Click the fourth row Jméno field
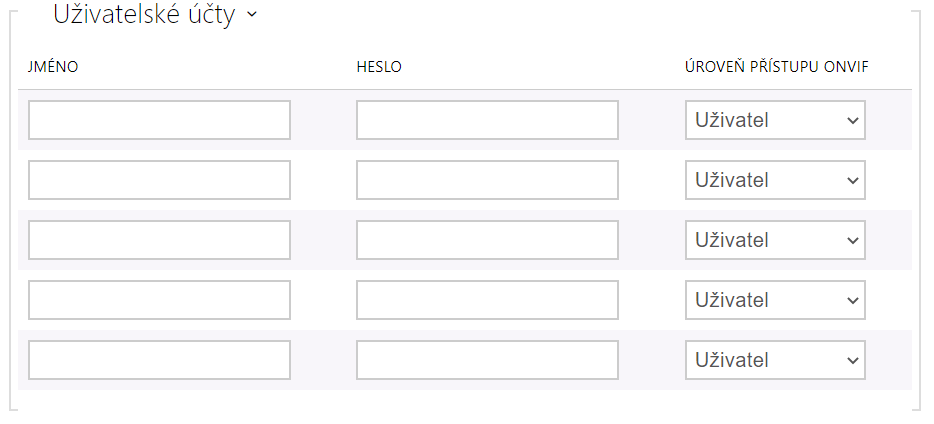The image size is (934, 424). (159, 300)
